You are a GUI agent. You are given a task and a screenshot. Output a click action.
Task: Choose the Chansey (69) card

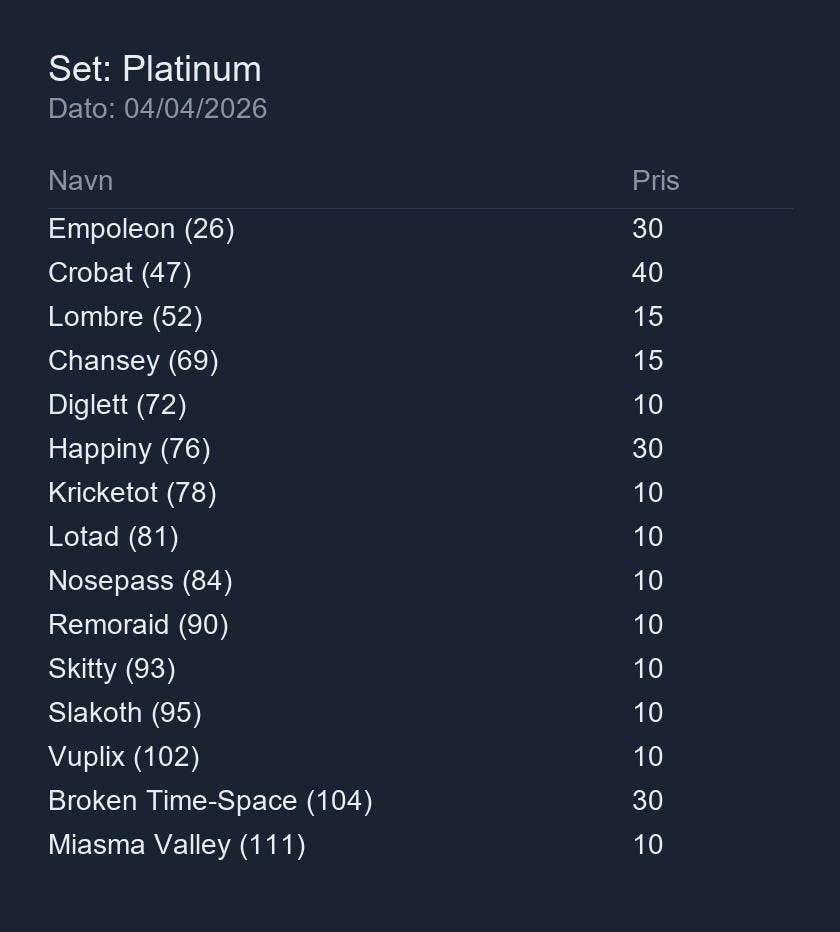[x=133, y=361]
